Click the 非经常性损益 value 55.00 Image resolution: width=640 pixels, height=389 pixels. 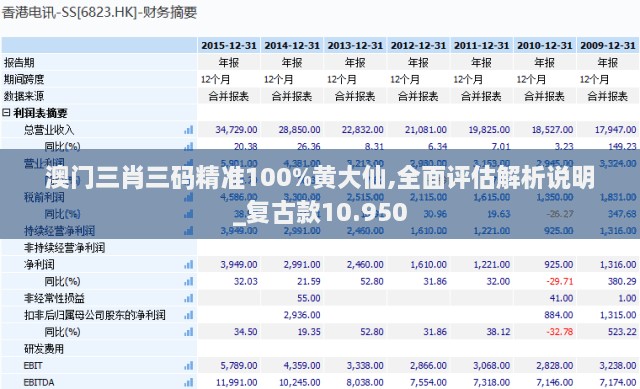(x=309, y=298)
